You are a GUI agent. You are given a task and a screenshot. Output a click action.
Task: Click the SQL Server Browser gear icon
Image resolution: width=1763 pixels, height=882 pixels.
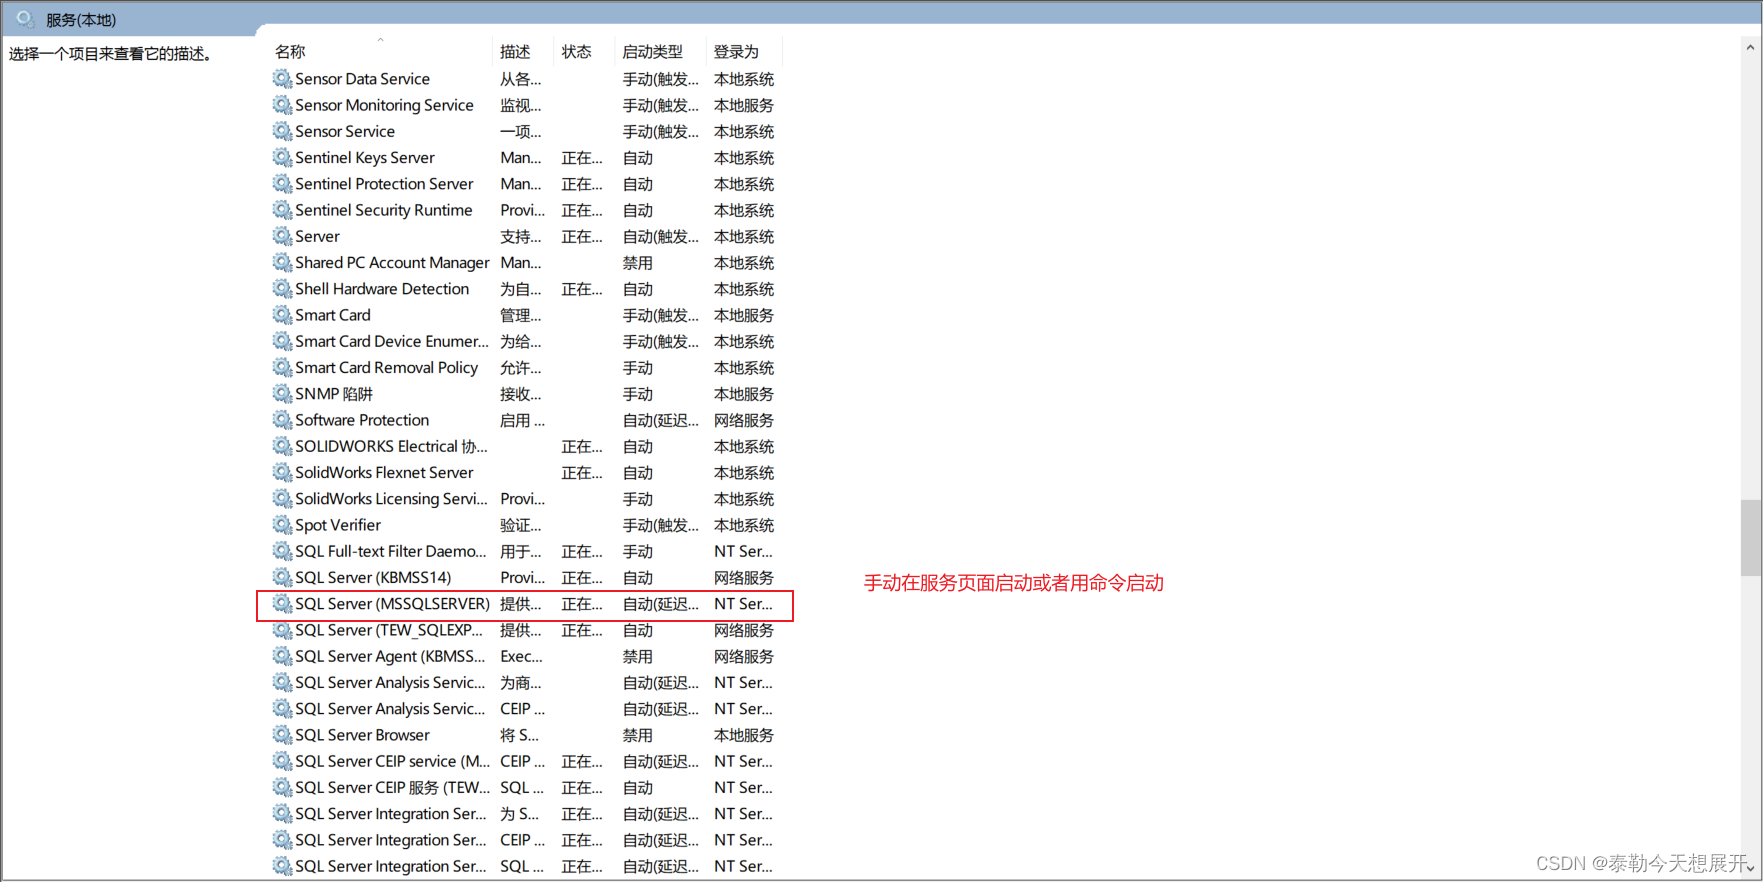point(282,735)
